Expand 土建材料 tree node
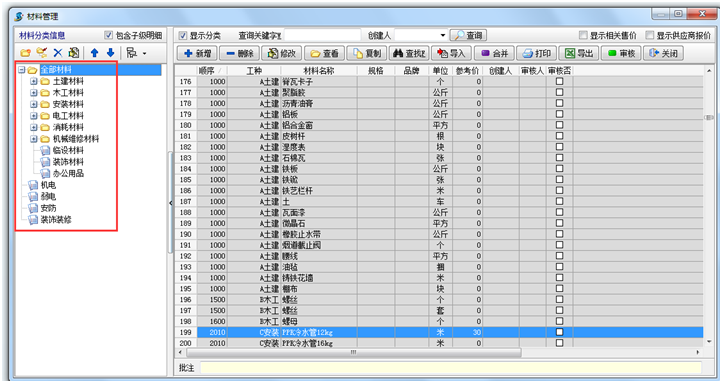The image size is (722, 383). tap(33, 81)
